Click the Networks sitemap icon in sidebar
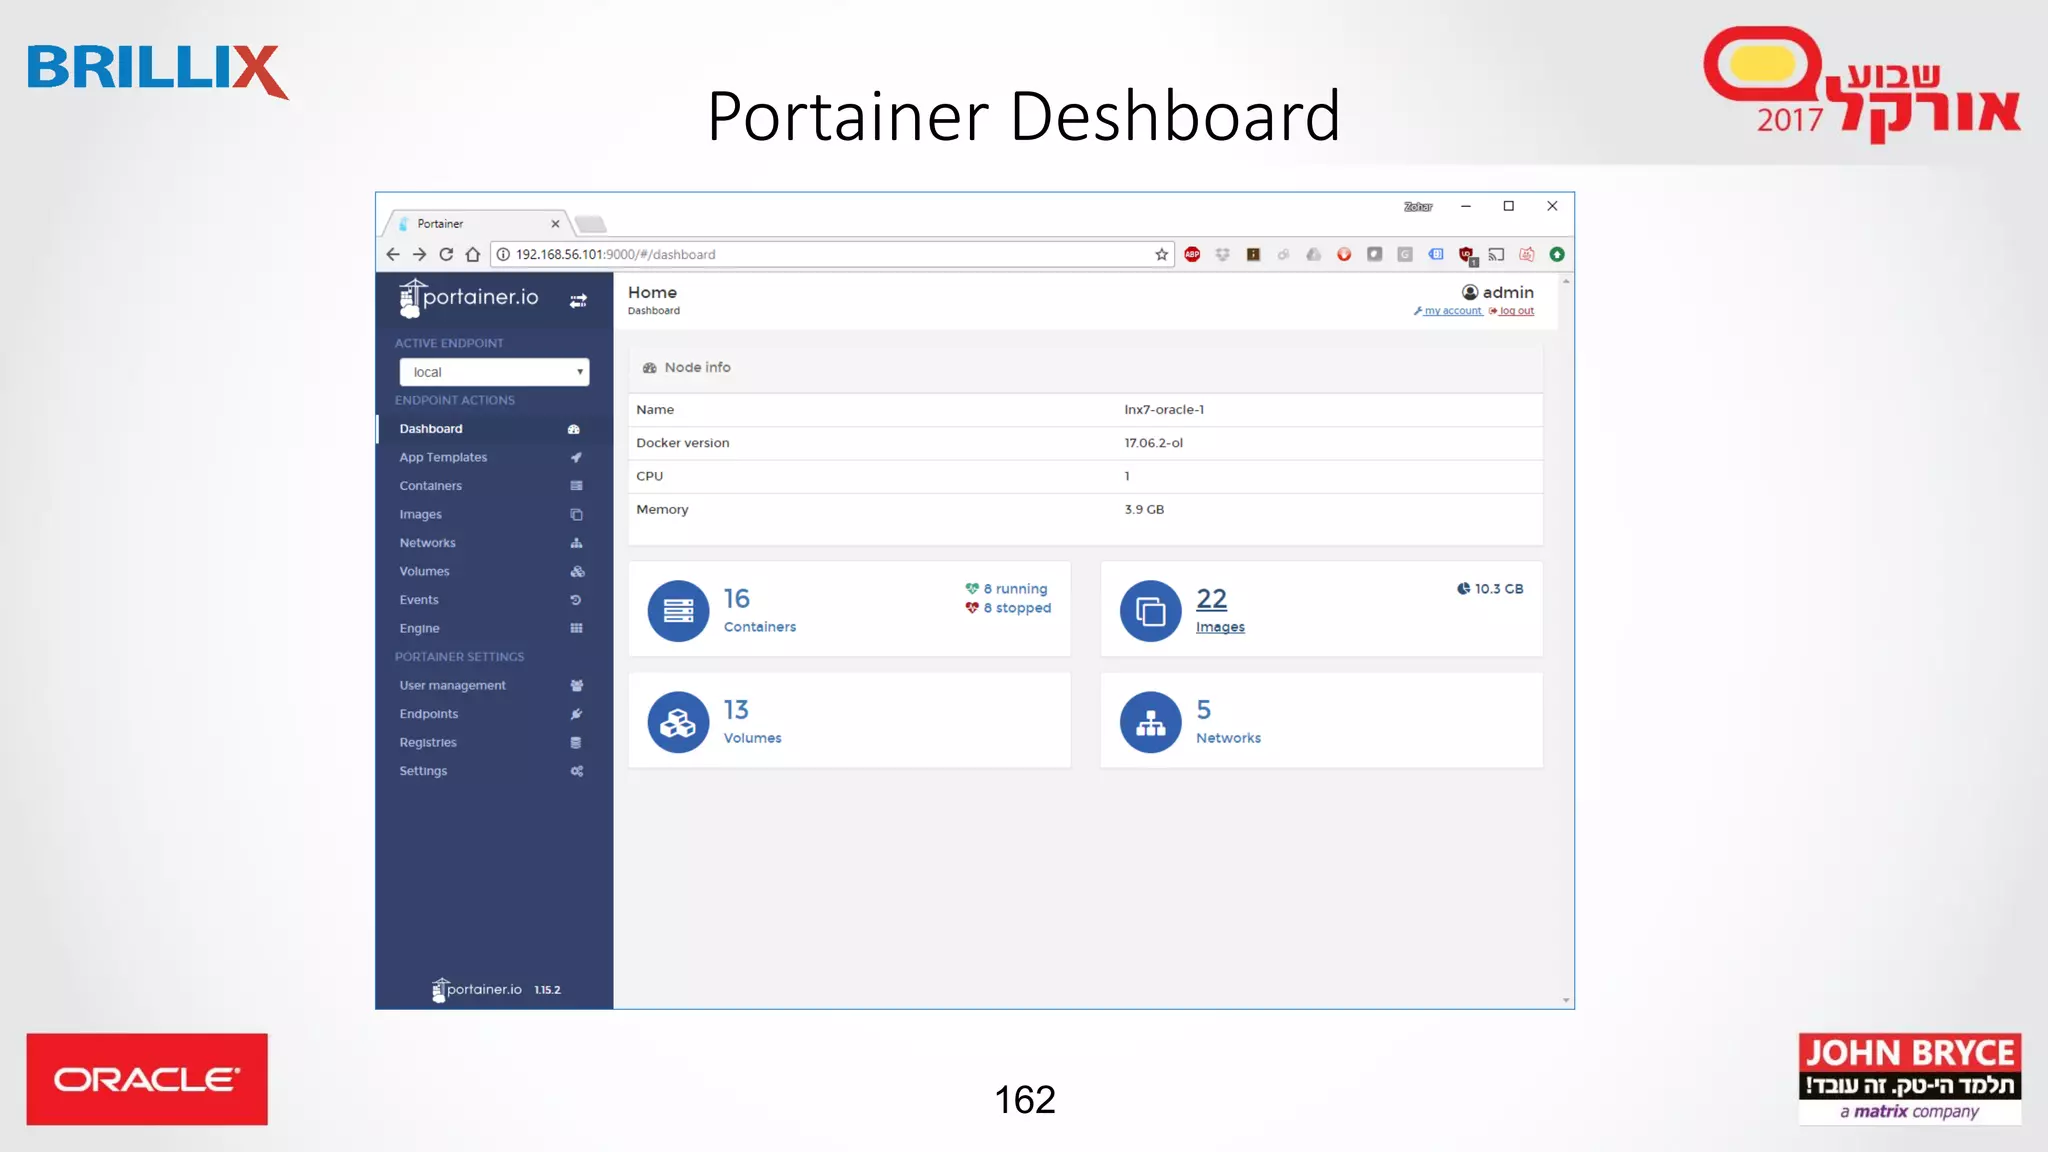This screenshot has width=2048, height=1152. point(576,543)
